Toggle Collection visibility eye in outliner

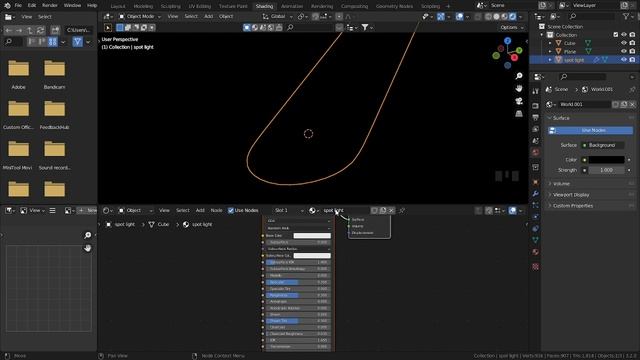[x=624, y=35]
